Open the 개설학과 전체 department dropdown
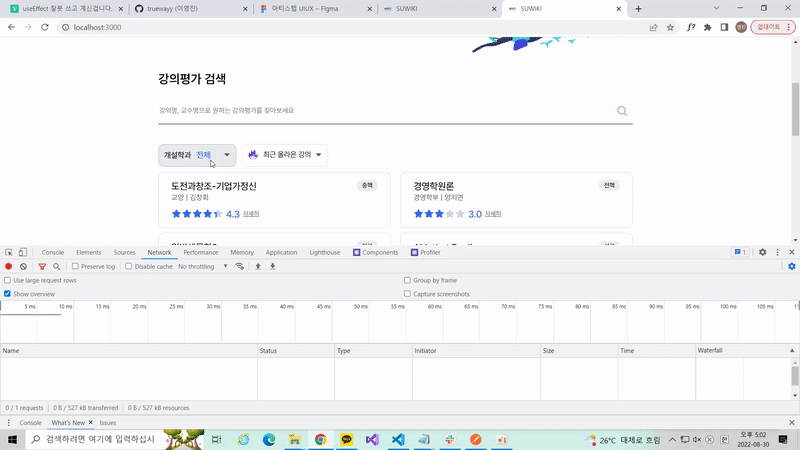The height and width of the screenshot is (450, 800). click(x=197, y=155)
